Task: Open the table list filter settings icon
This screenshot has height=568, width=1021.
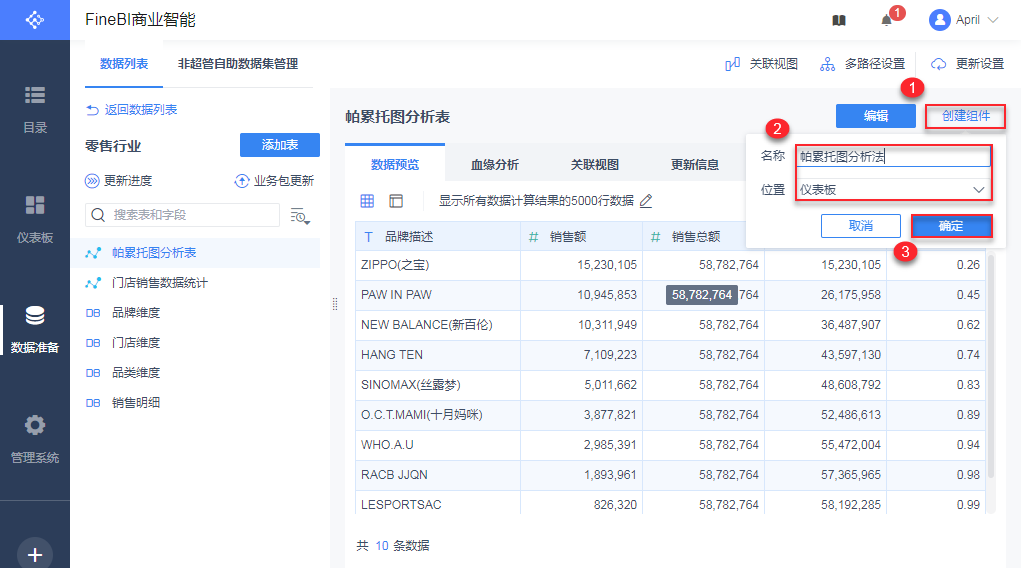Action: tap(300, 215)
